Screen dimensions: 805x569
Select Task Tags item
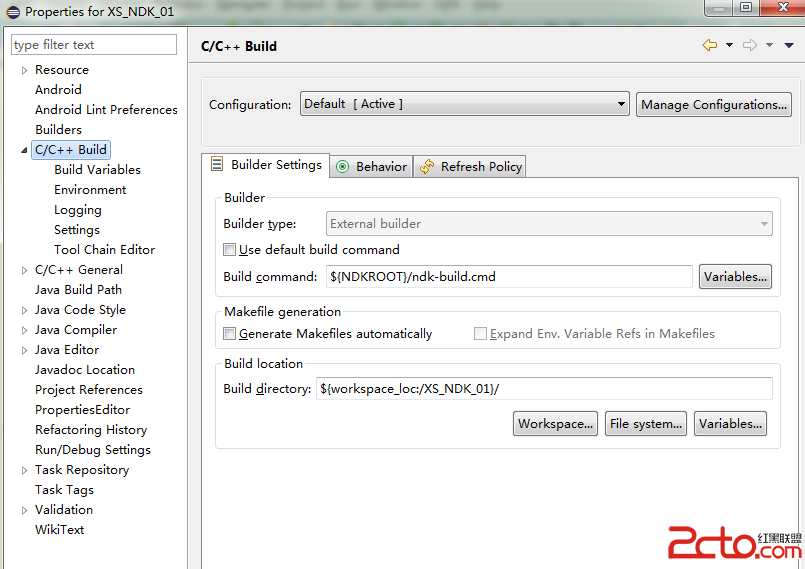click(64, 490)
